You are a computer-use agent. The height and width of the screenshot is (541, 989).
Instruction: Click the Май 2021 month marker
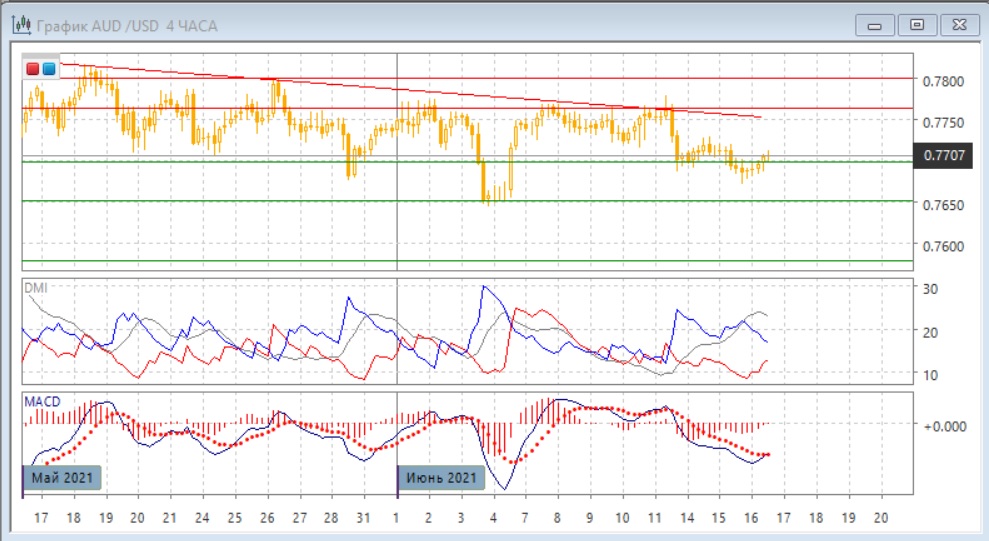coord(62,478)
